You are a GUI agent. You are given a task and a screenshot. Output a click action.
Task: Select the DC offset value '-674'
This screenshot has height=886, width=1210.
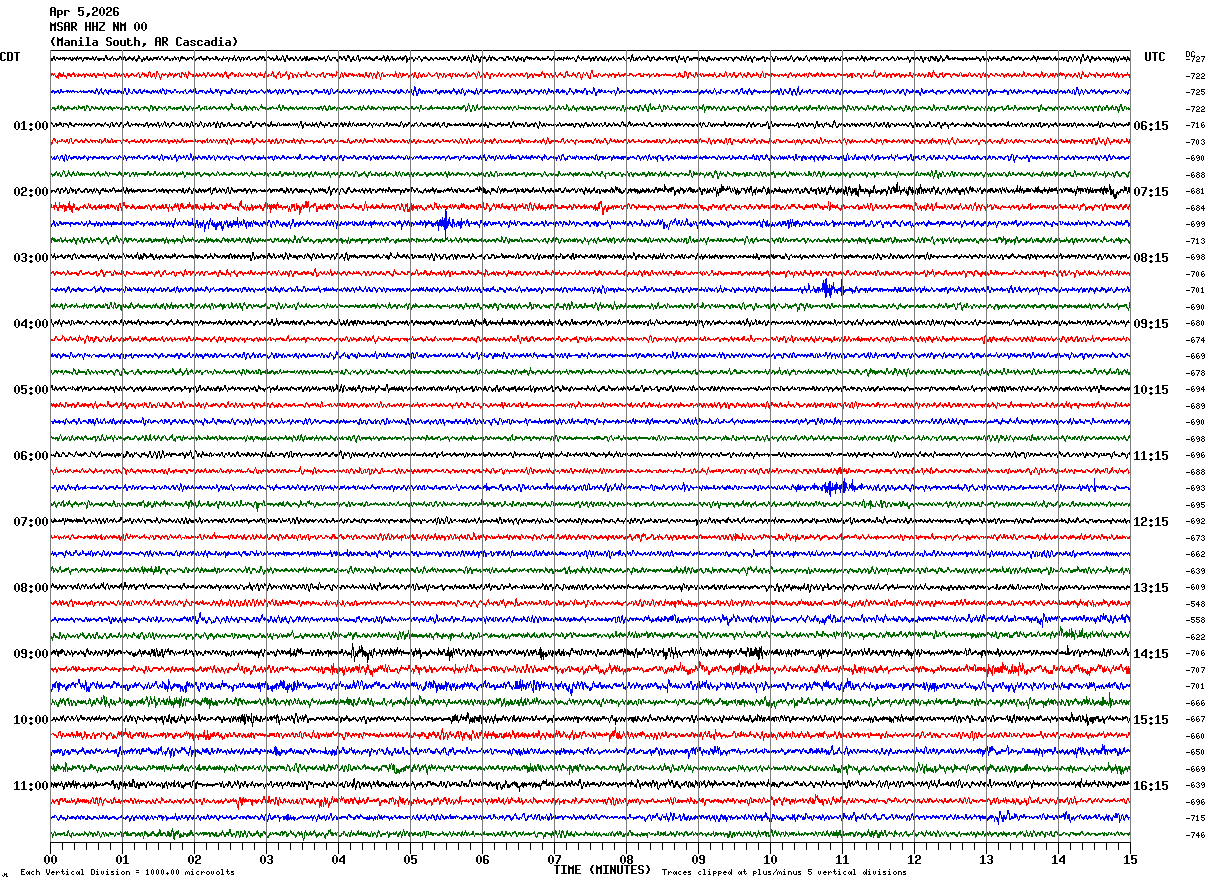[1195, 340]
